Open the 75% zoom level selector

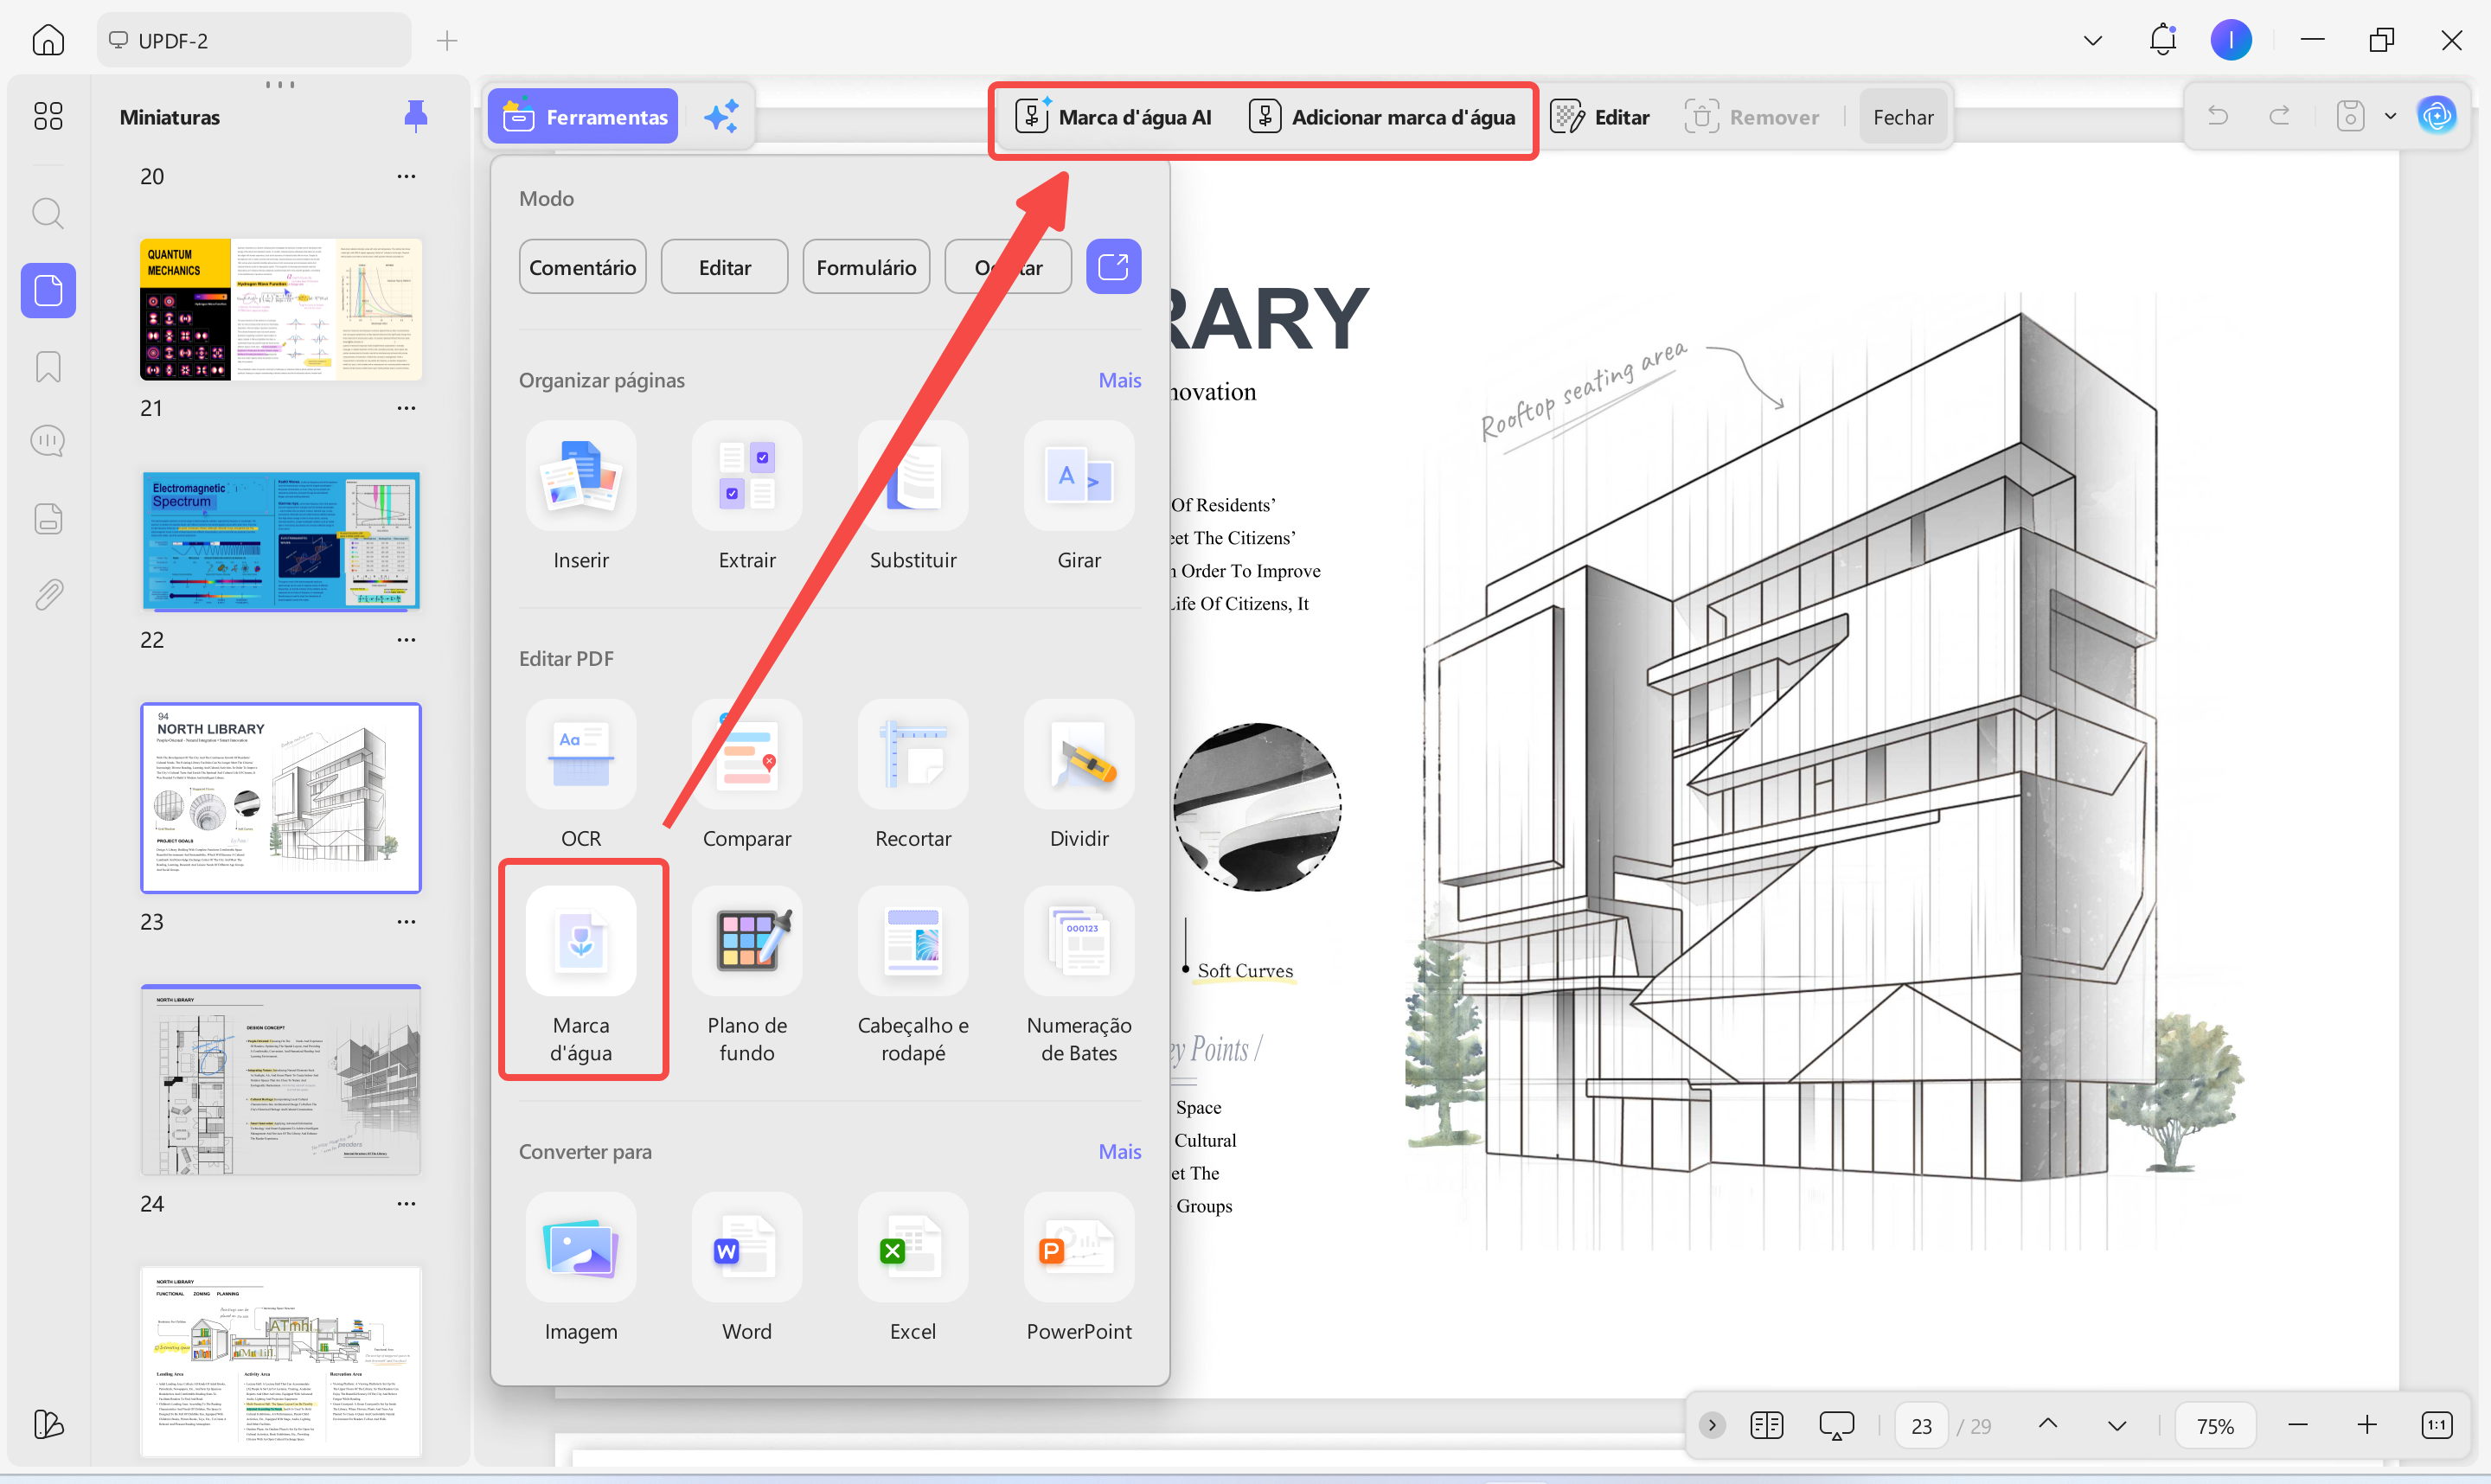(2215, 1426)
